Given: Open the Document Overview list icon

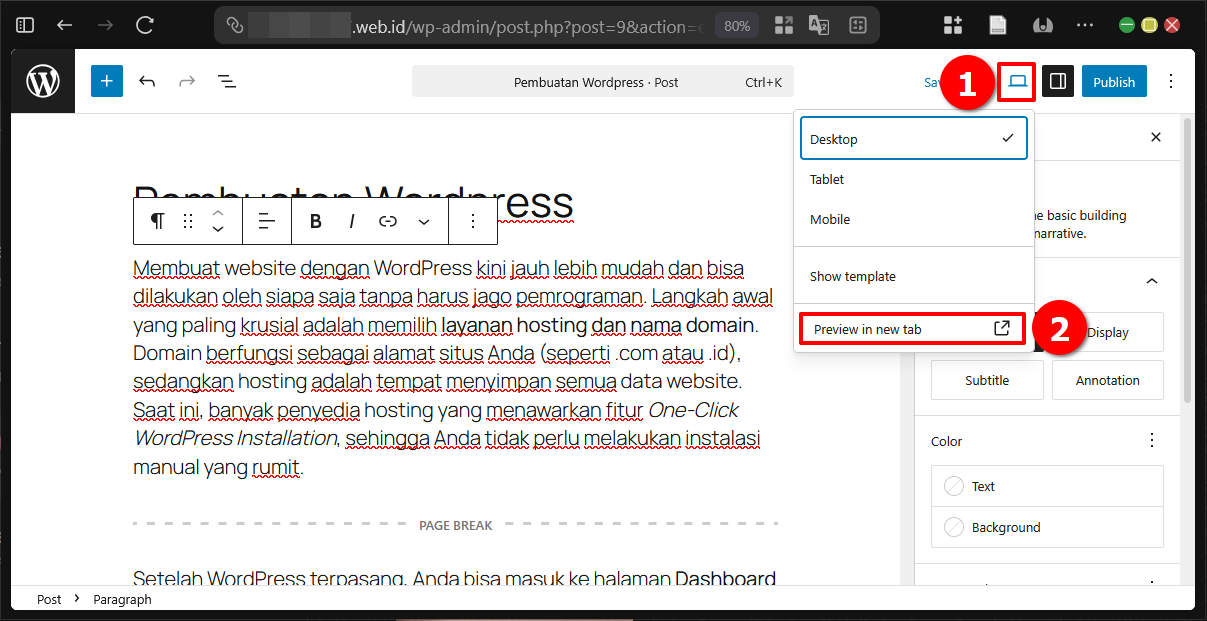Looking at the screenshot, I should 226,81.
